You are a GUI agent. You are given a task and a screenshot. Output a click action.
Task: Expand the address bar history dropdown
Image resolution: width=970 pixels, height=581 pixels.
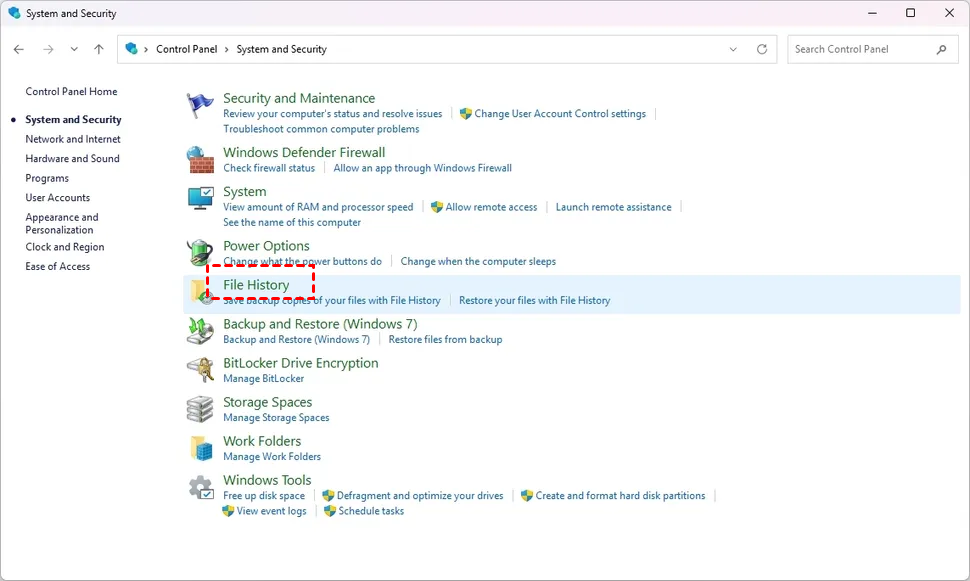pos(734,49)
